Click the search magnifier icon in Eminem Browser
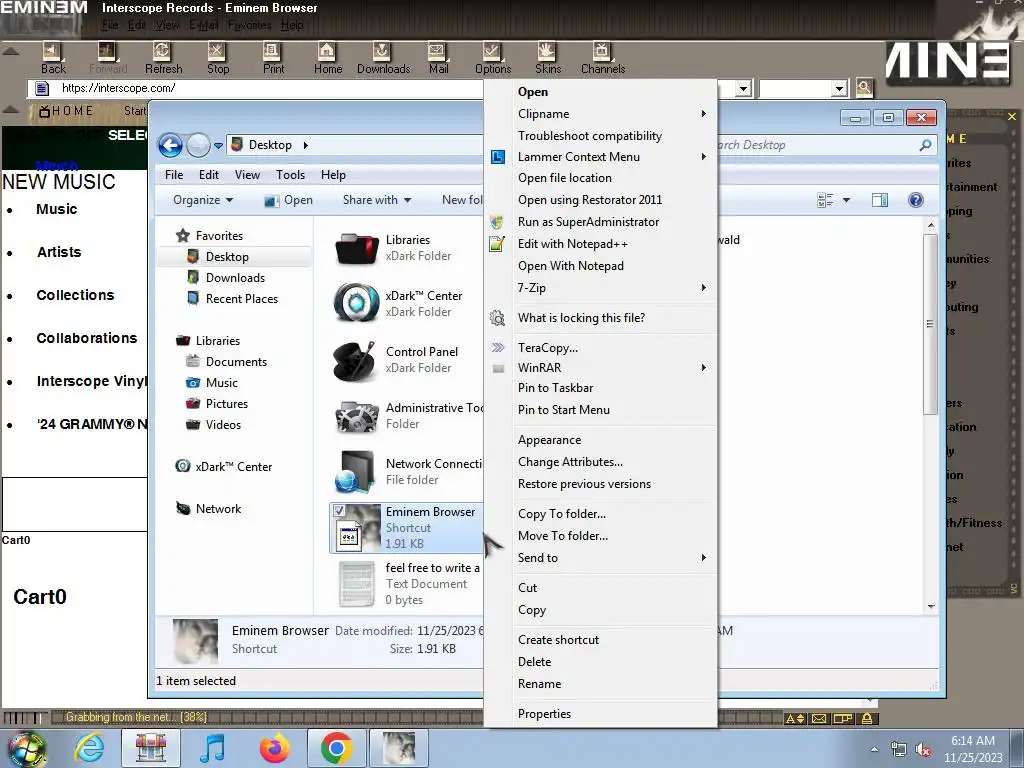This screenshot has width=1024, height=768. [x=864, y=88]
